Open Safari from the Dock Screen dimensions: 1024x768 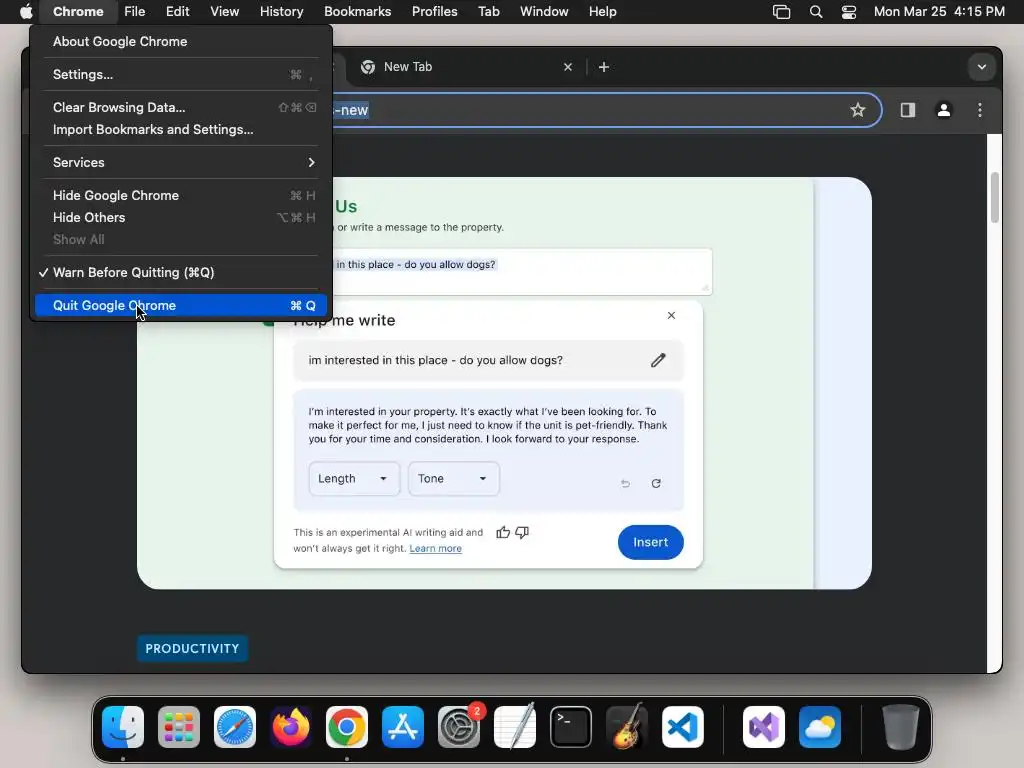coord(235,727)
